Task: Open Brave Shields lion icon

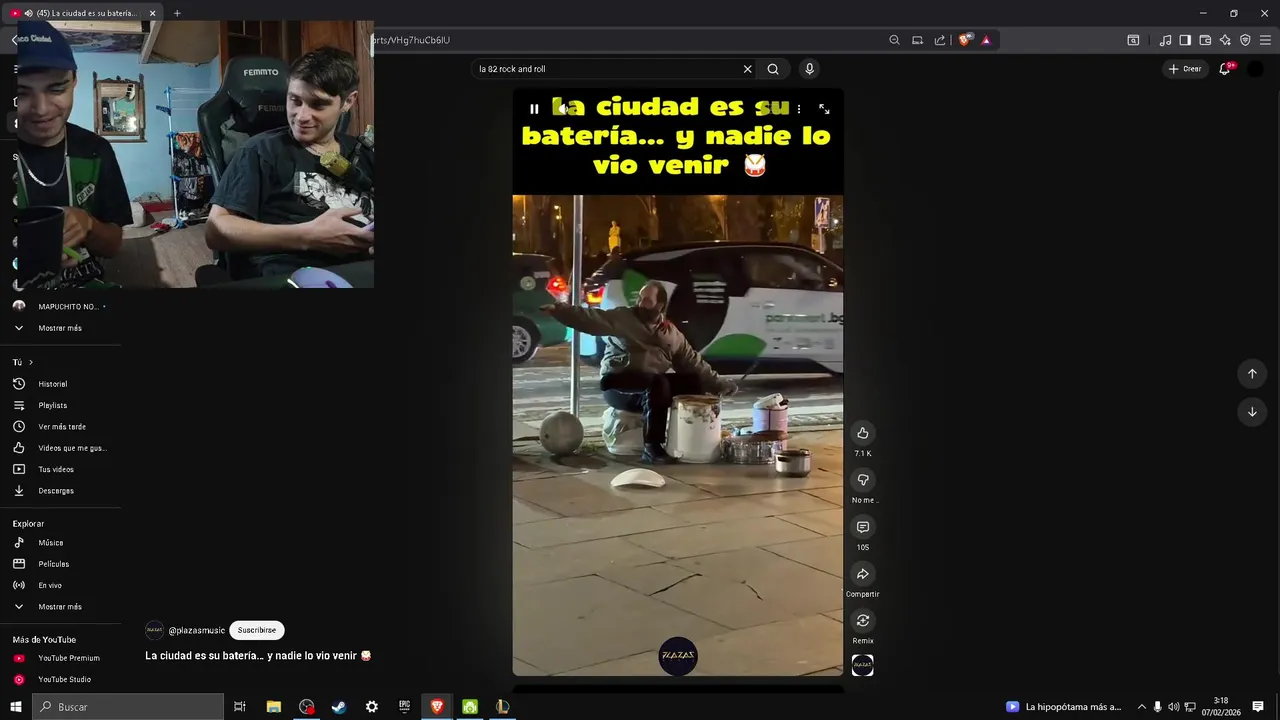Action: 964,40
